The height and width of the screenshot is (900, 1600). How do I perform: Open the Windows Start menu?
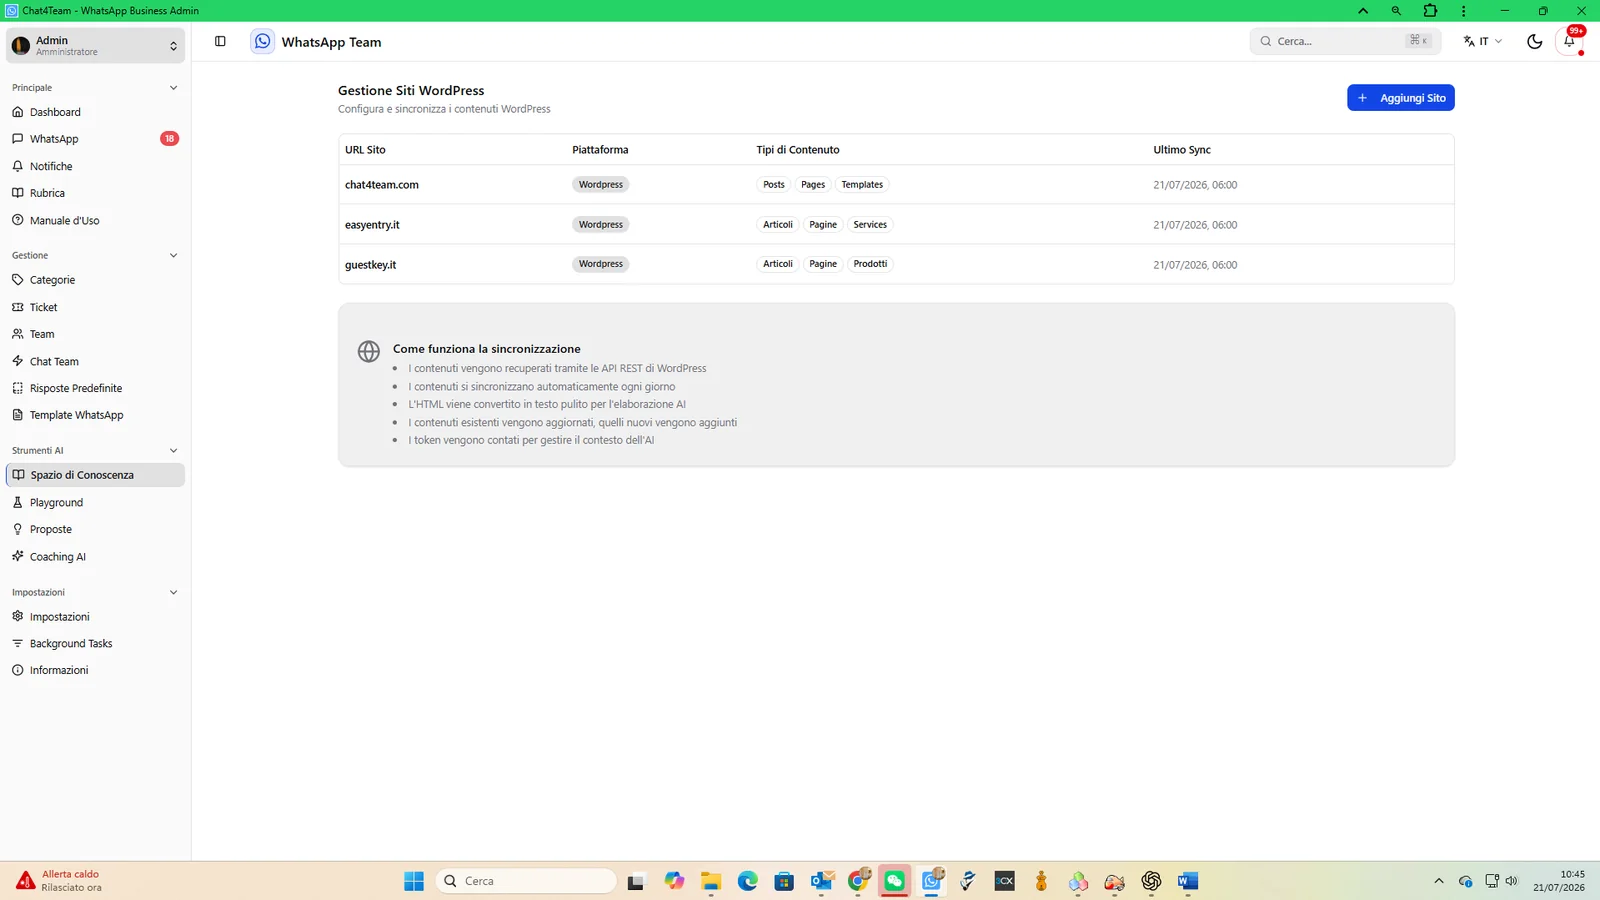tap(414, 881)
